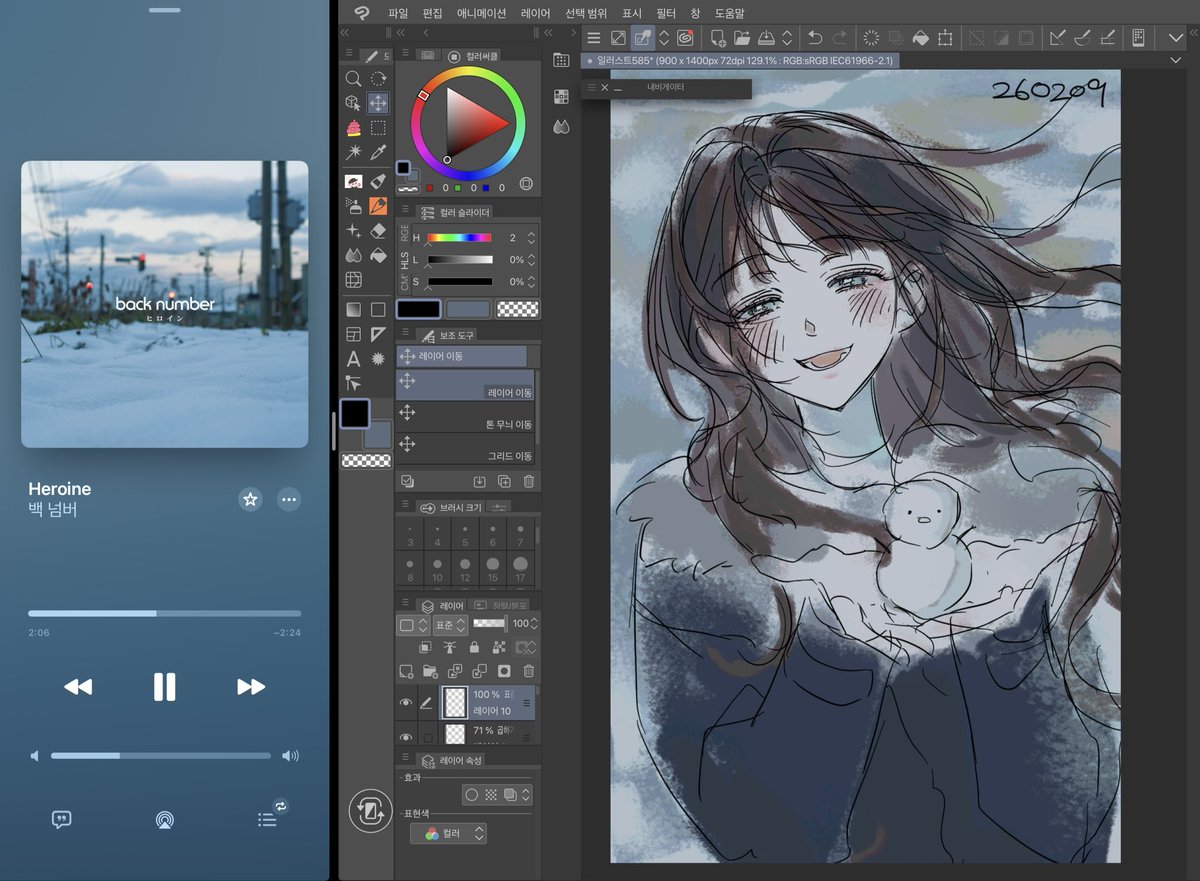1200x881 pixels.
Task: Delete layer using layer panel trash icon
Action: pyautogui.click(x=529, y=672)
